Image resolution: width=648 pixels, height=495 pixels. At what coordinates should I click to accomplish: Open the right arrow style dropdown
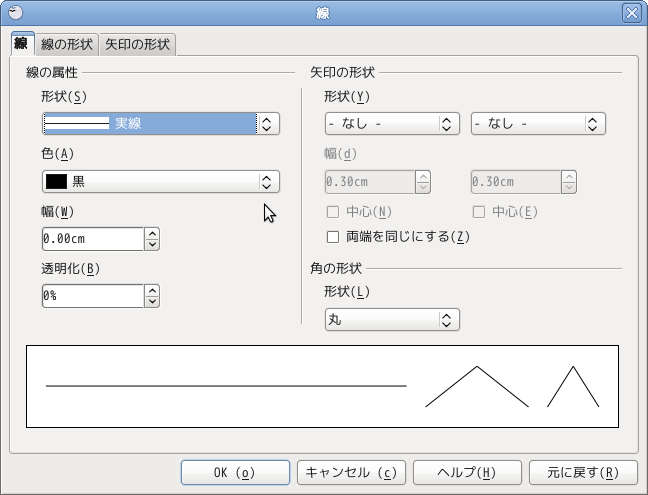coord(593,124)
